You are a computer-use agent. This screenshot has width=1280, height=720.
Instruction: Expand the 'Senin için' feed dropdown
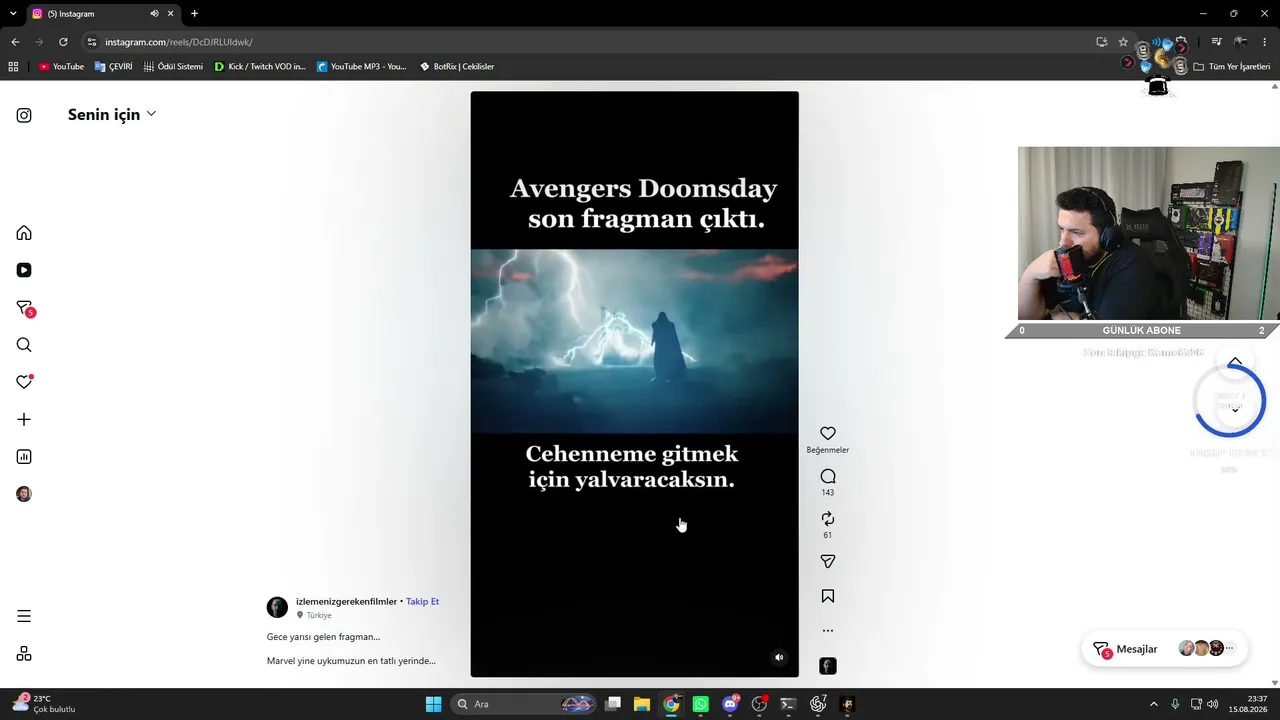pyautogui.click(x=112, y=114)
